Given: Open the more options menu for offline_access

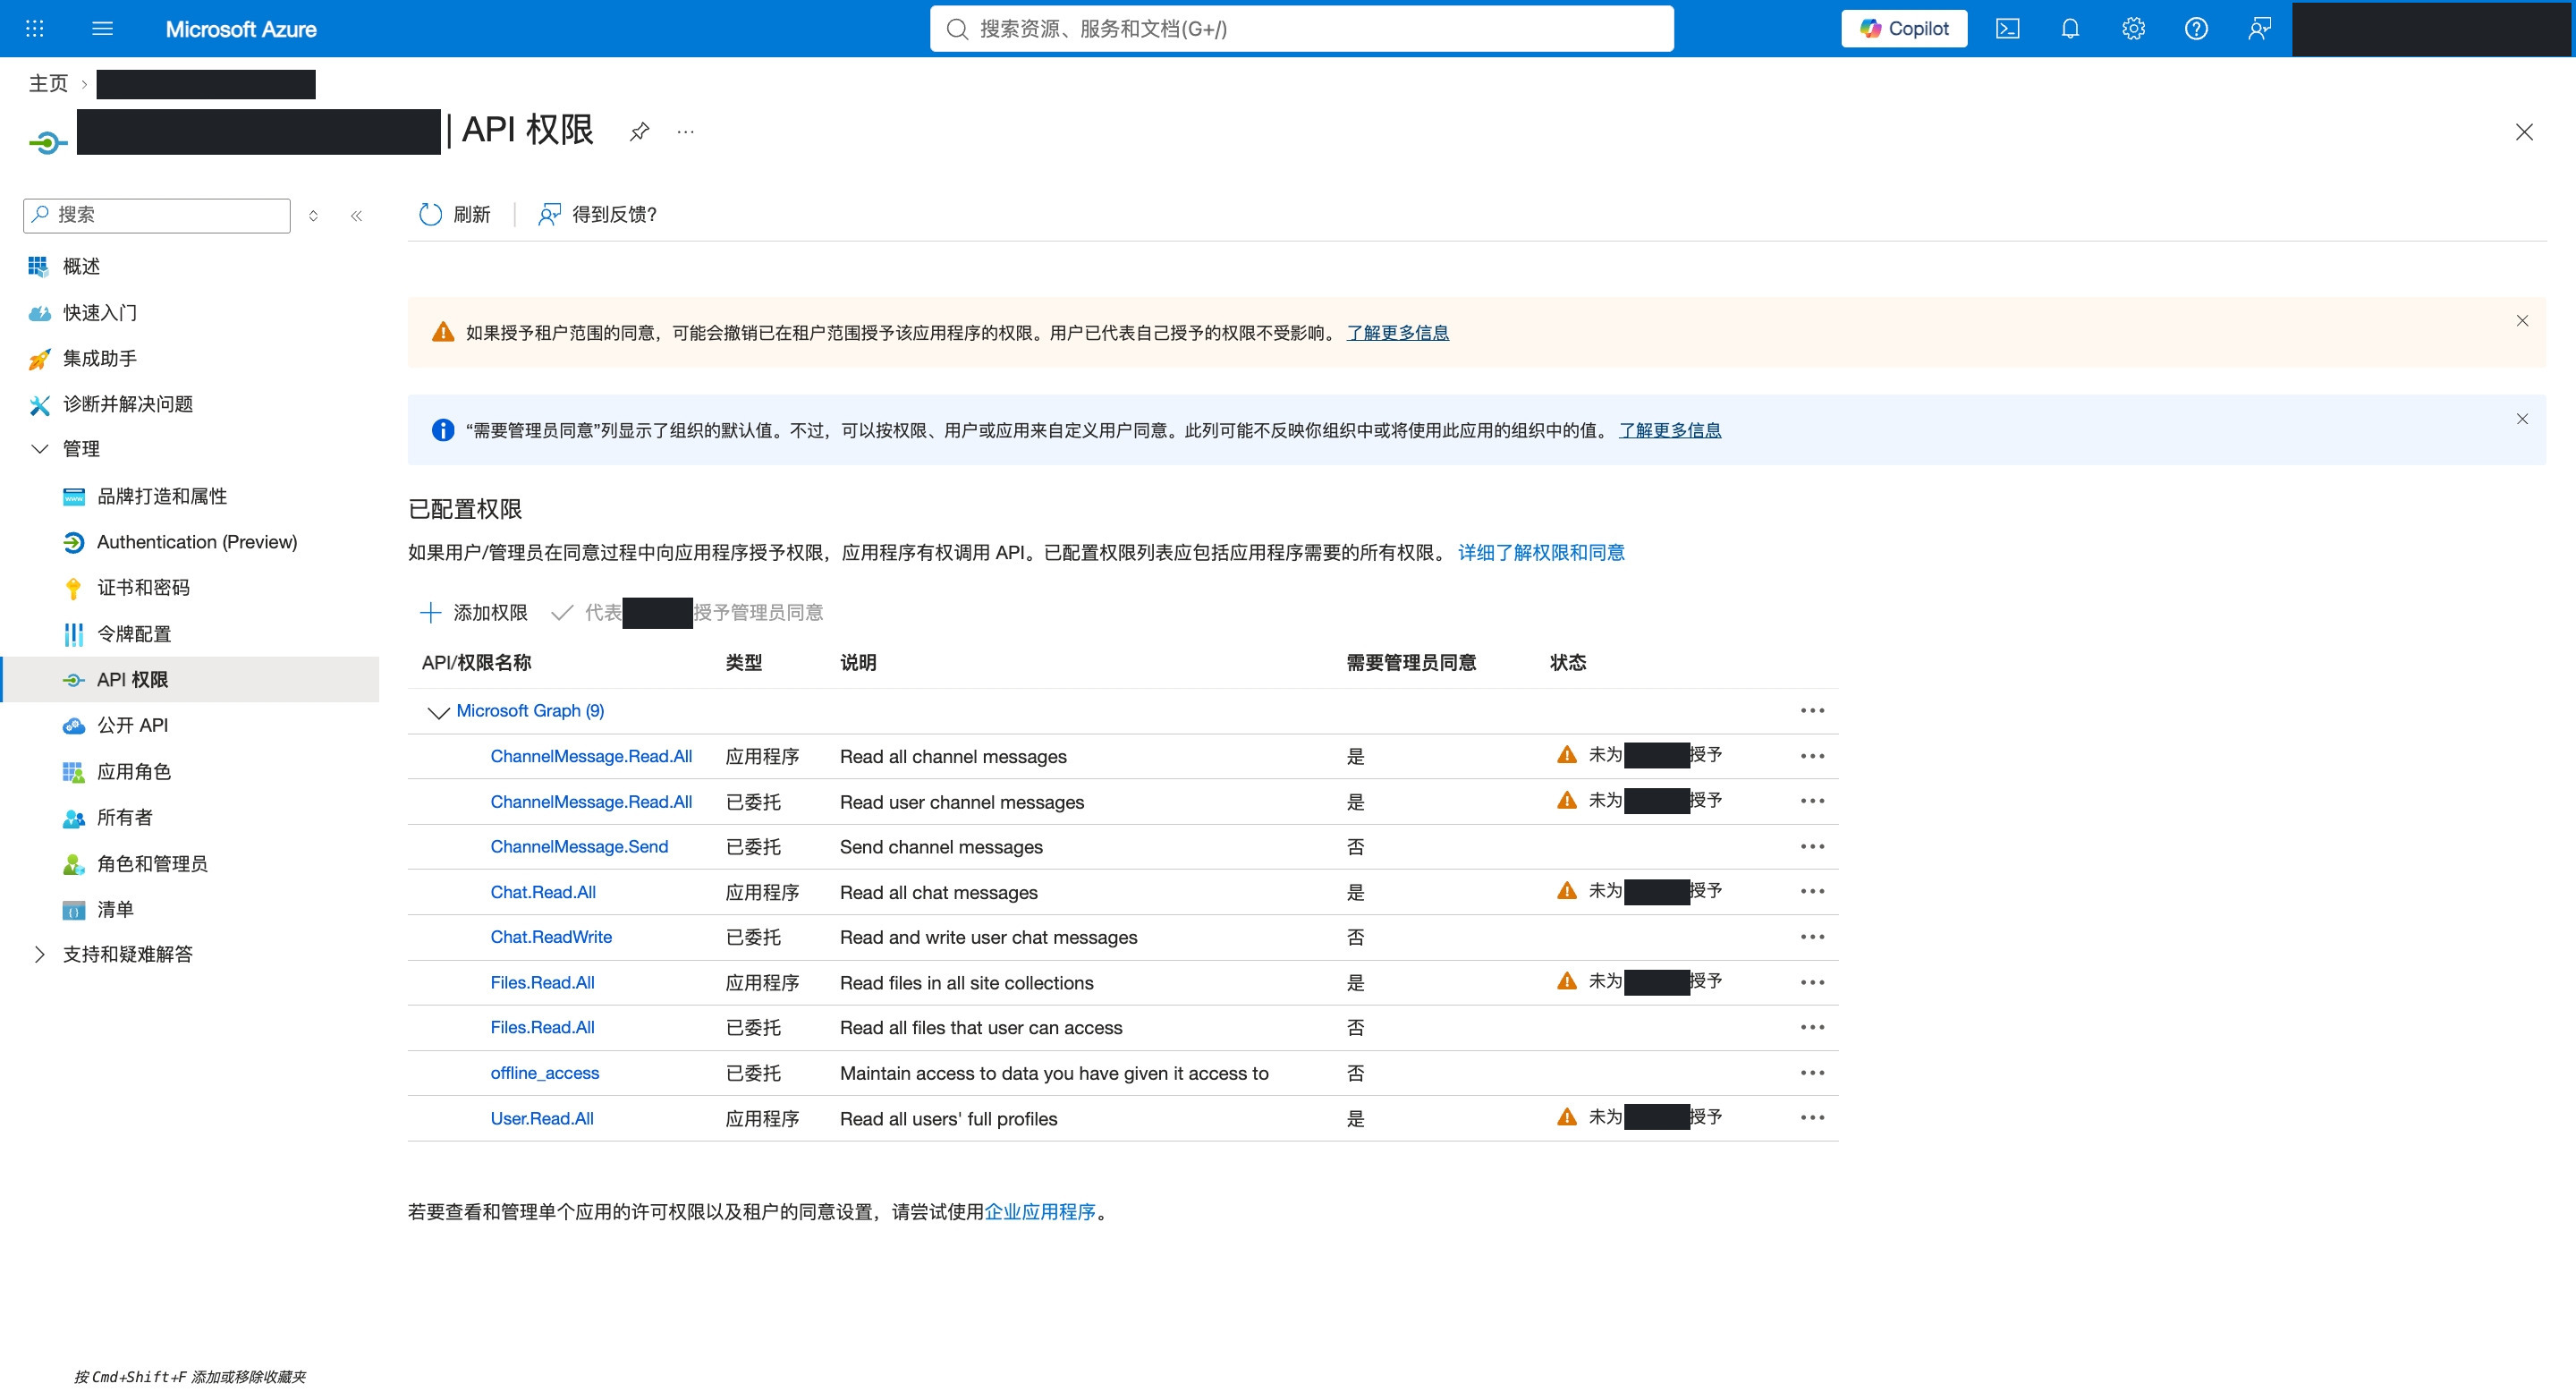Looking at the screenshot, I should pyautogui.click(x=1812, y=1073).
